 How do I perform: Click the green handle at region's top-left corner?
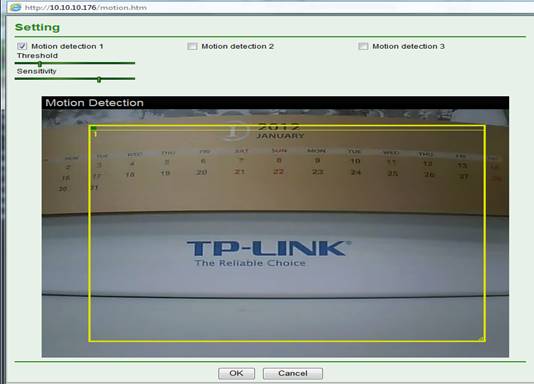94,128
